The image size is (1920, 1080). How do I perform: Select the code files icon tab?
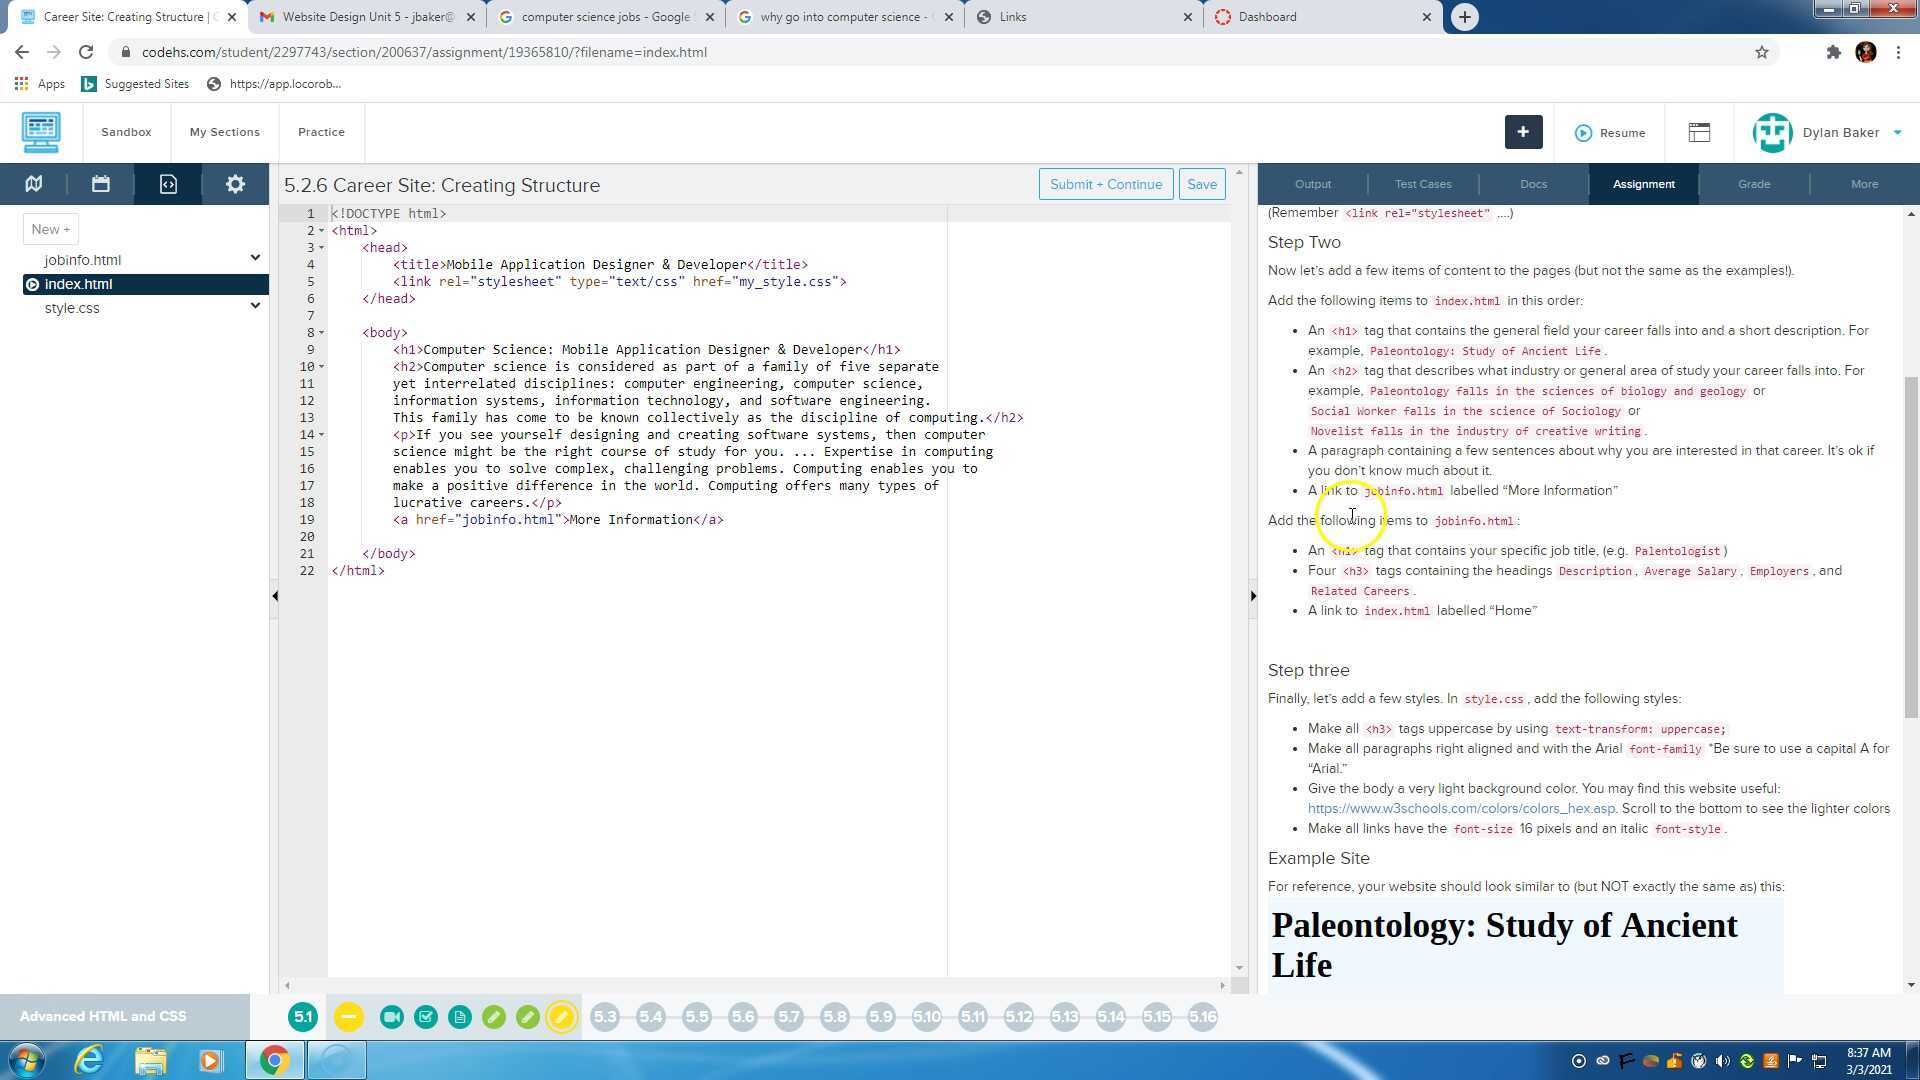click(x=168, y=184)
